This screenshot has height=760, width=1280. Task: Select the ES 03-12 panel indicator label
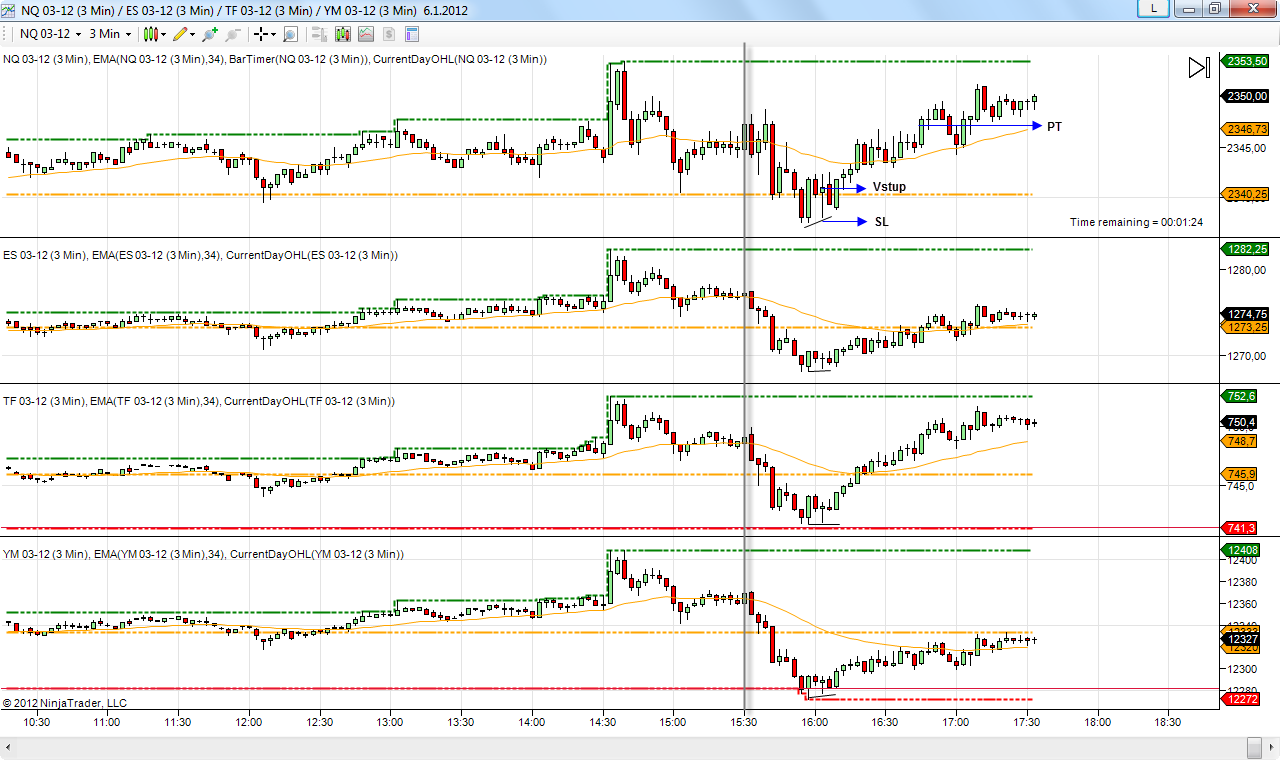coord(200,255)
